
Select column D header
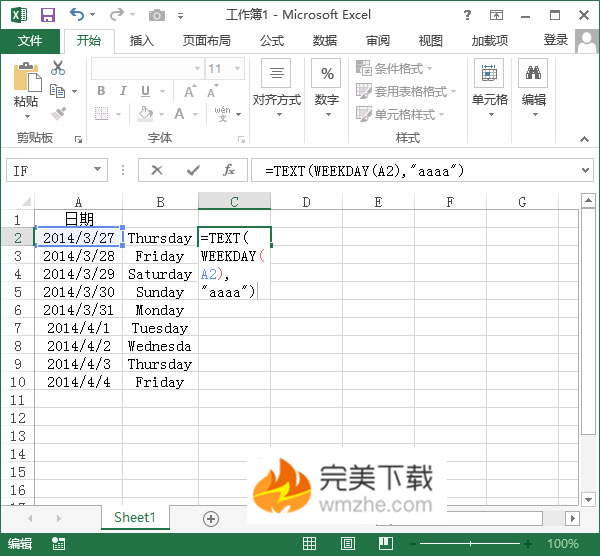[306, 201]
